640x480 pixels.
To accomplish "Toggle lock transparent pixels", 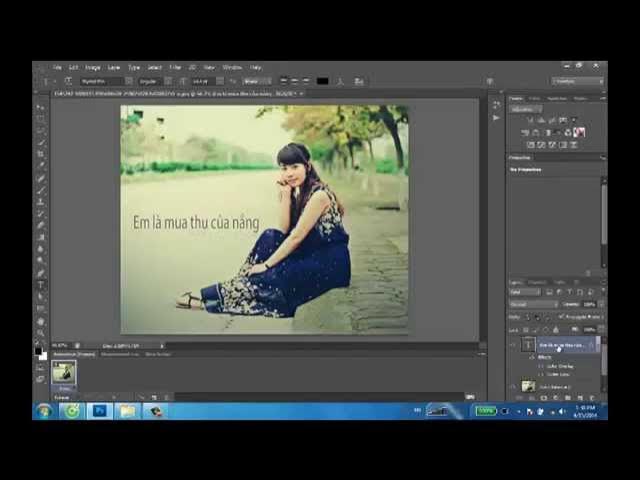I will pyautogui.click(x=526, y=330).
